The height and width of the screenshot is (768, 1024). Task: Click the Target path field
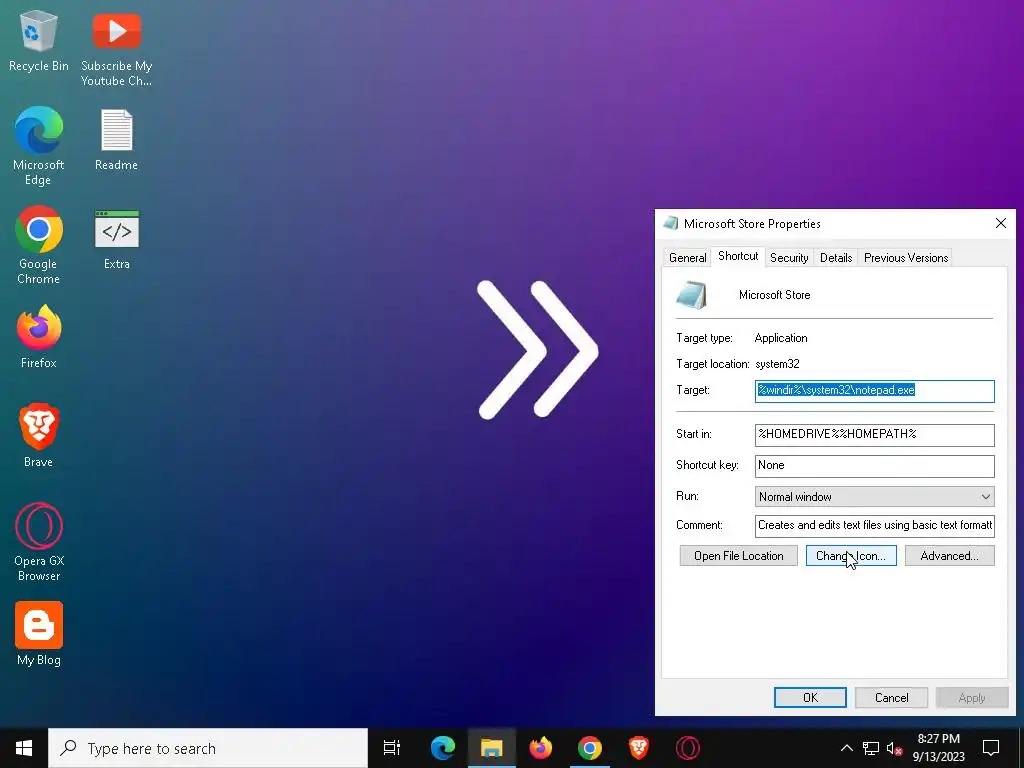click(874, 391)
